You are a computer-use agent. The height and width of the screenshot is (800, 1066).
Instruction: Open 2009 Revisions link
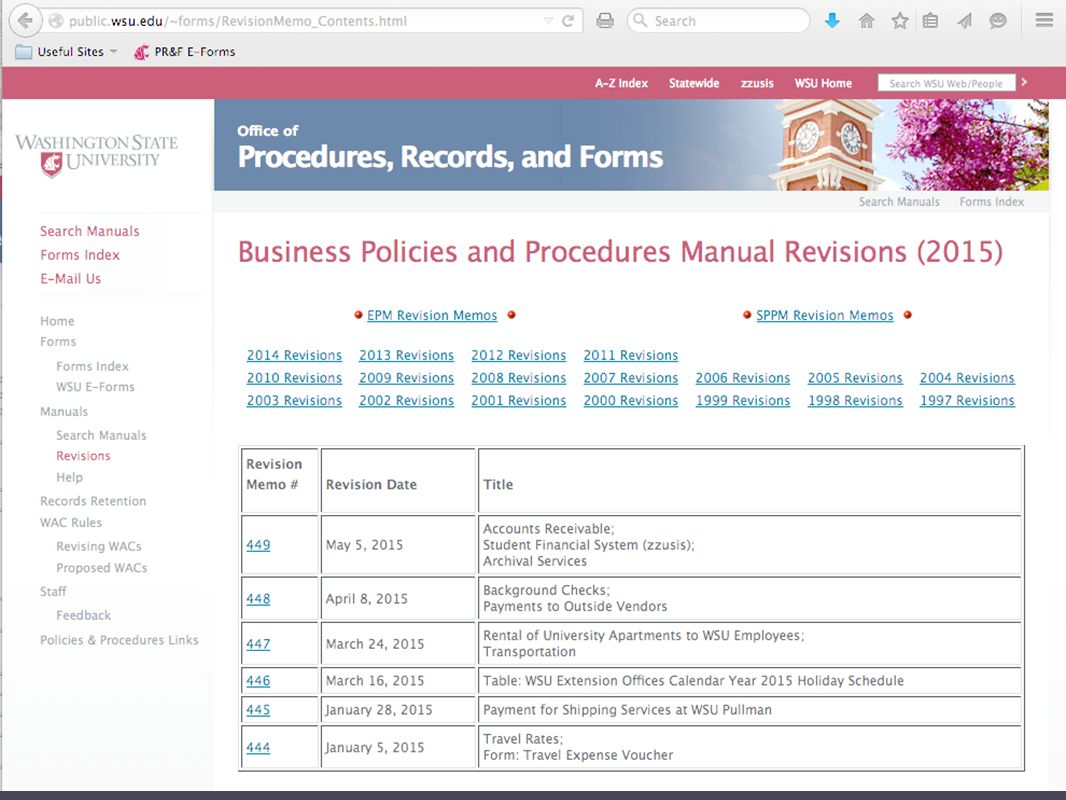(407, 378)
